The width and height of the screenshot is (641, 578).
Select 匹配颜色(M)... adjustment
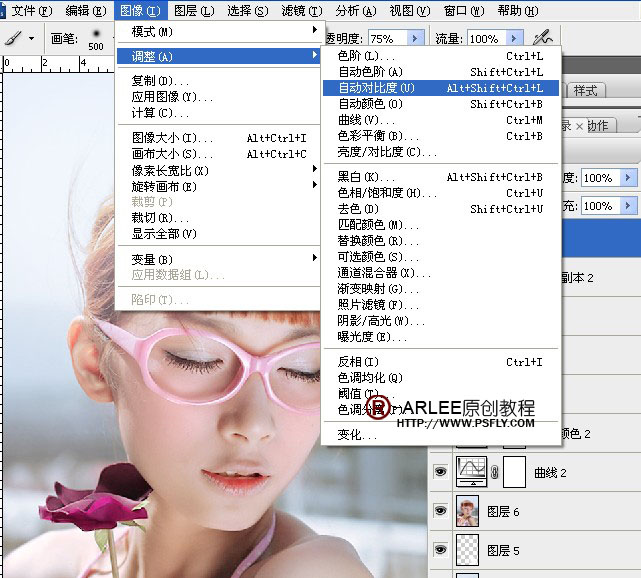(x=441, y=225)
